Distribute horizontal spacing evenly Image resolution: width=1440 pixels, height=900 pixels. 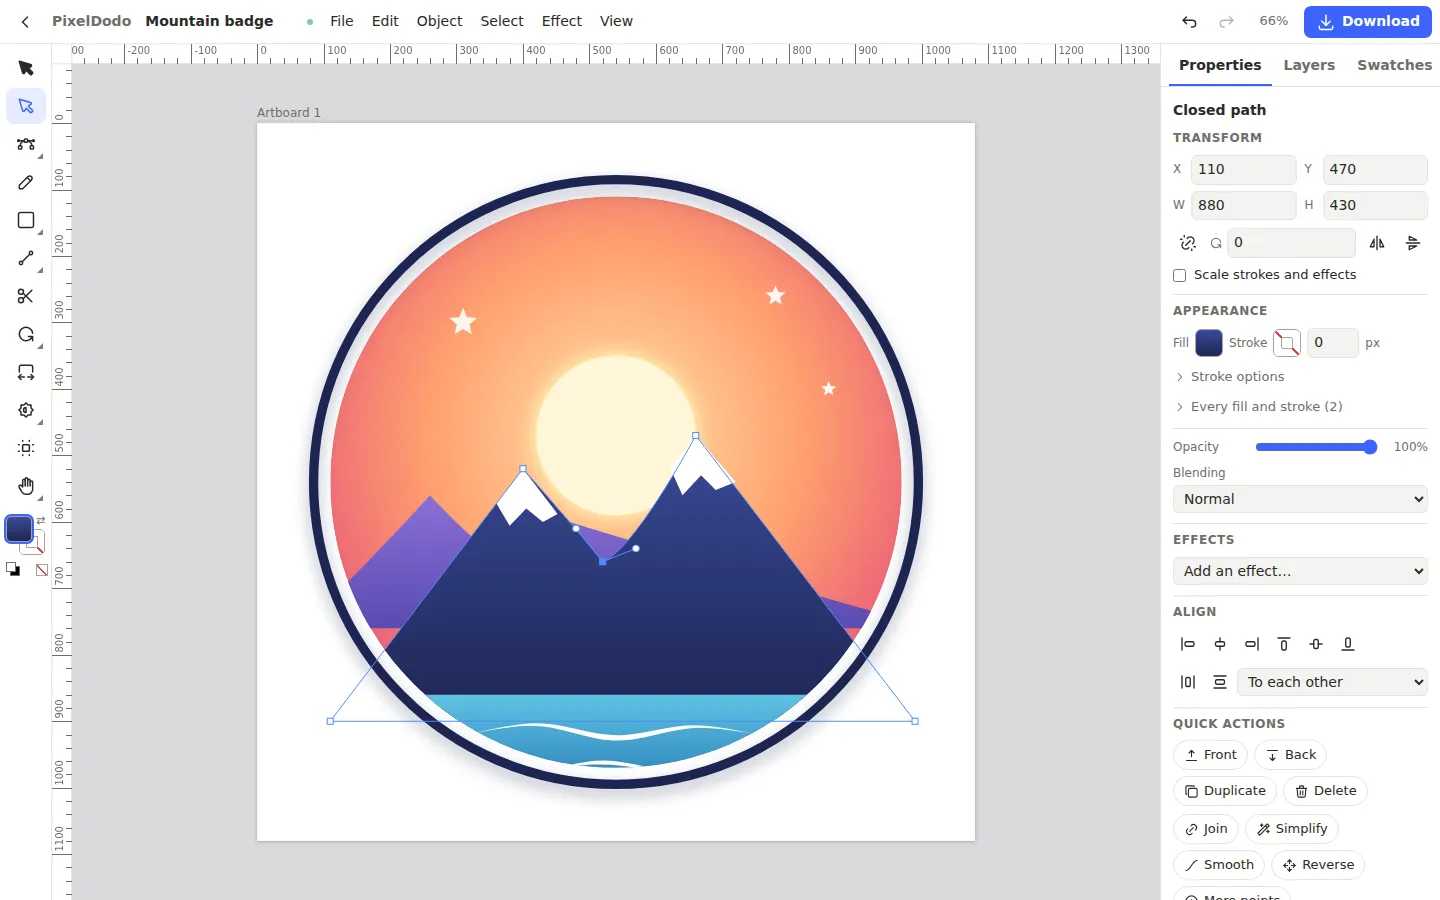pyautogui.click(x=1188, y=682)
